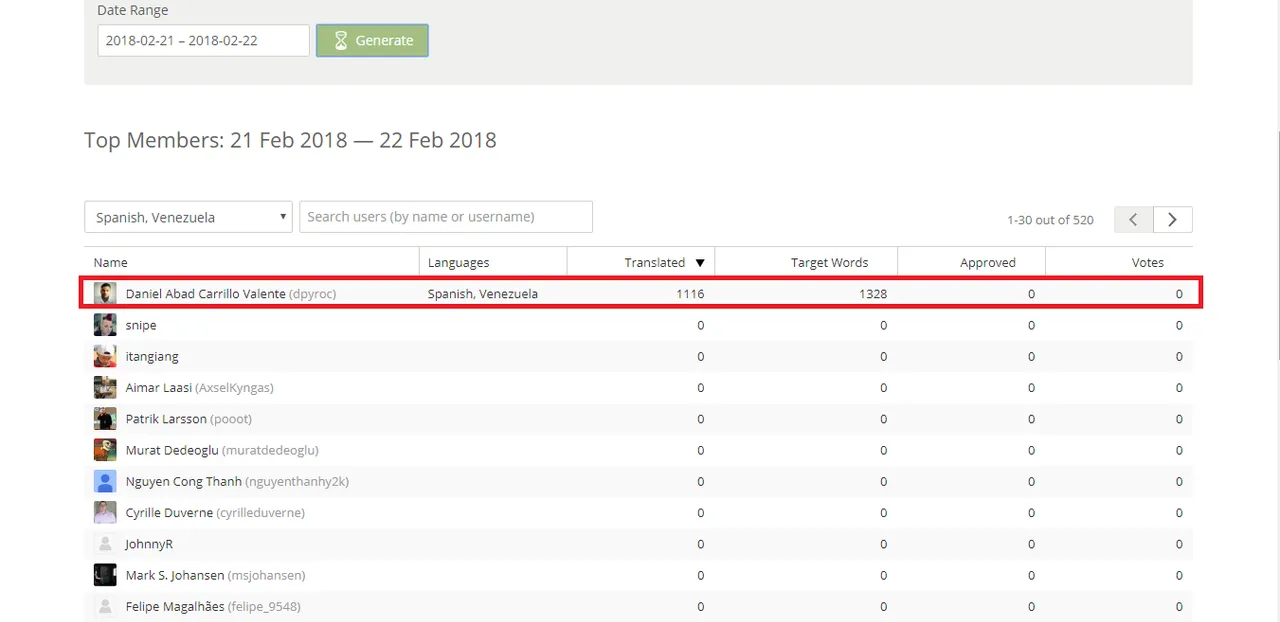Open the date range field 2018-02-21 – 2018-02-22
Image resolution: width=1280 pixels, height=622 pixels.
203,41
